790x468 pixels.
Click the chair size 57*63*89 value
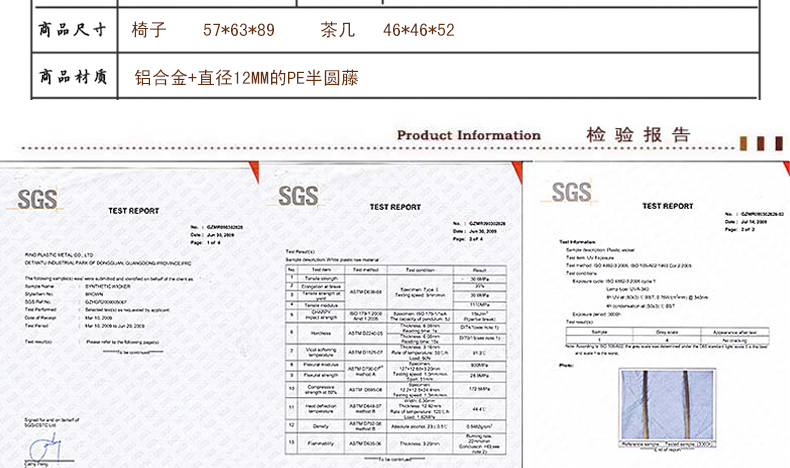click(x=238, y=30)
